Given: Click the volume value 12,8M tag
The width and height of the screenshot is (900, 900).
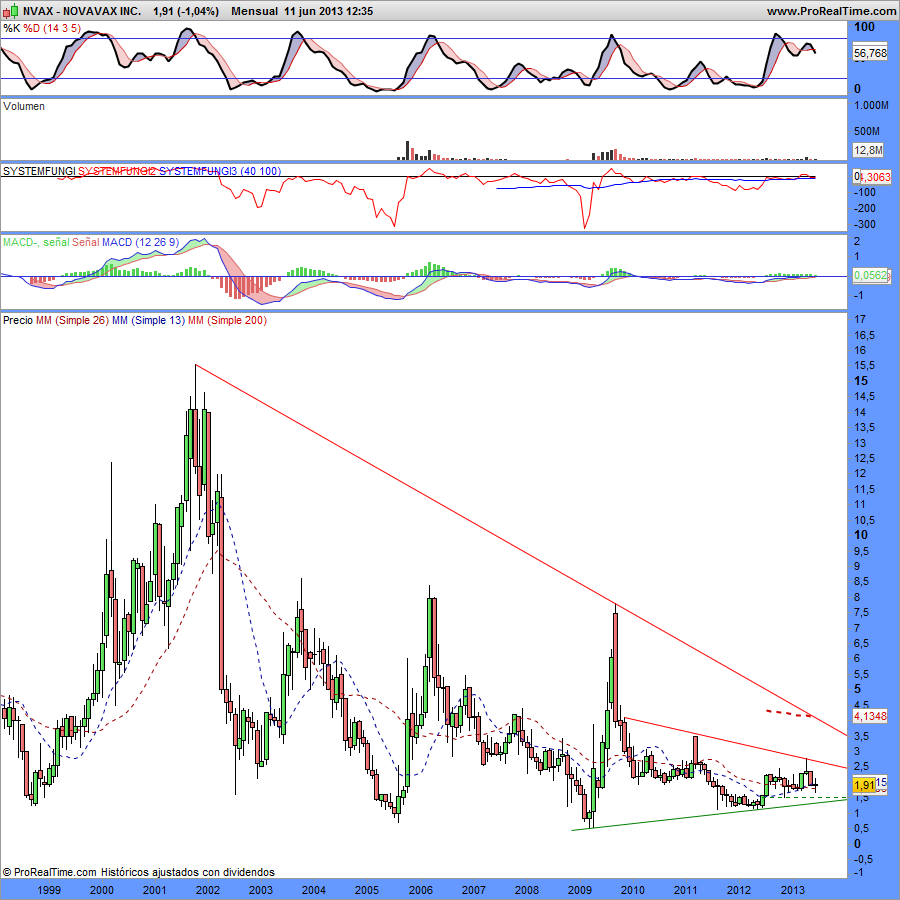Looking at the screenshot, I should [868, 150].
